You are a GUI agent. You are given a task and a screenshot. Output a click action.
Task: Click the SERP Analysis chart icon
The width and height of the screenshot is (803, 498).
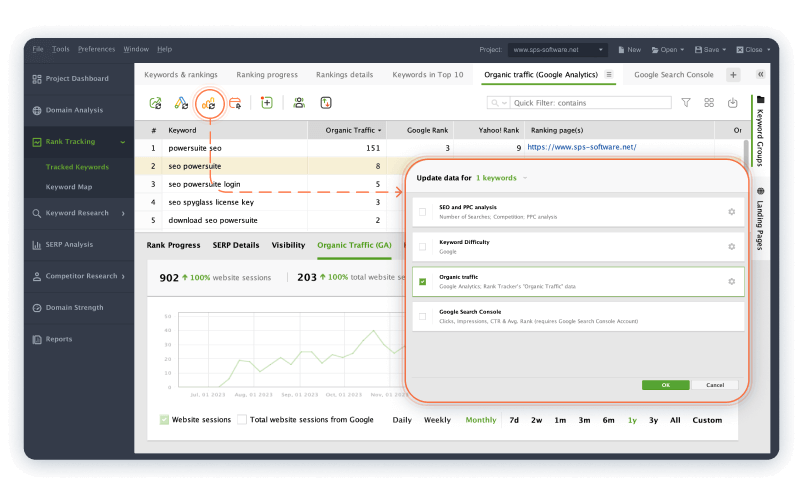(37, 245)
